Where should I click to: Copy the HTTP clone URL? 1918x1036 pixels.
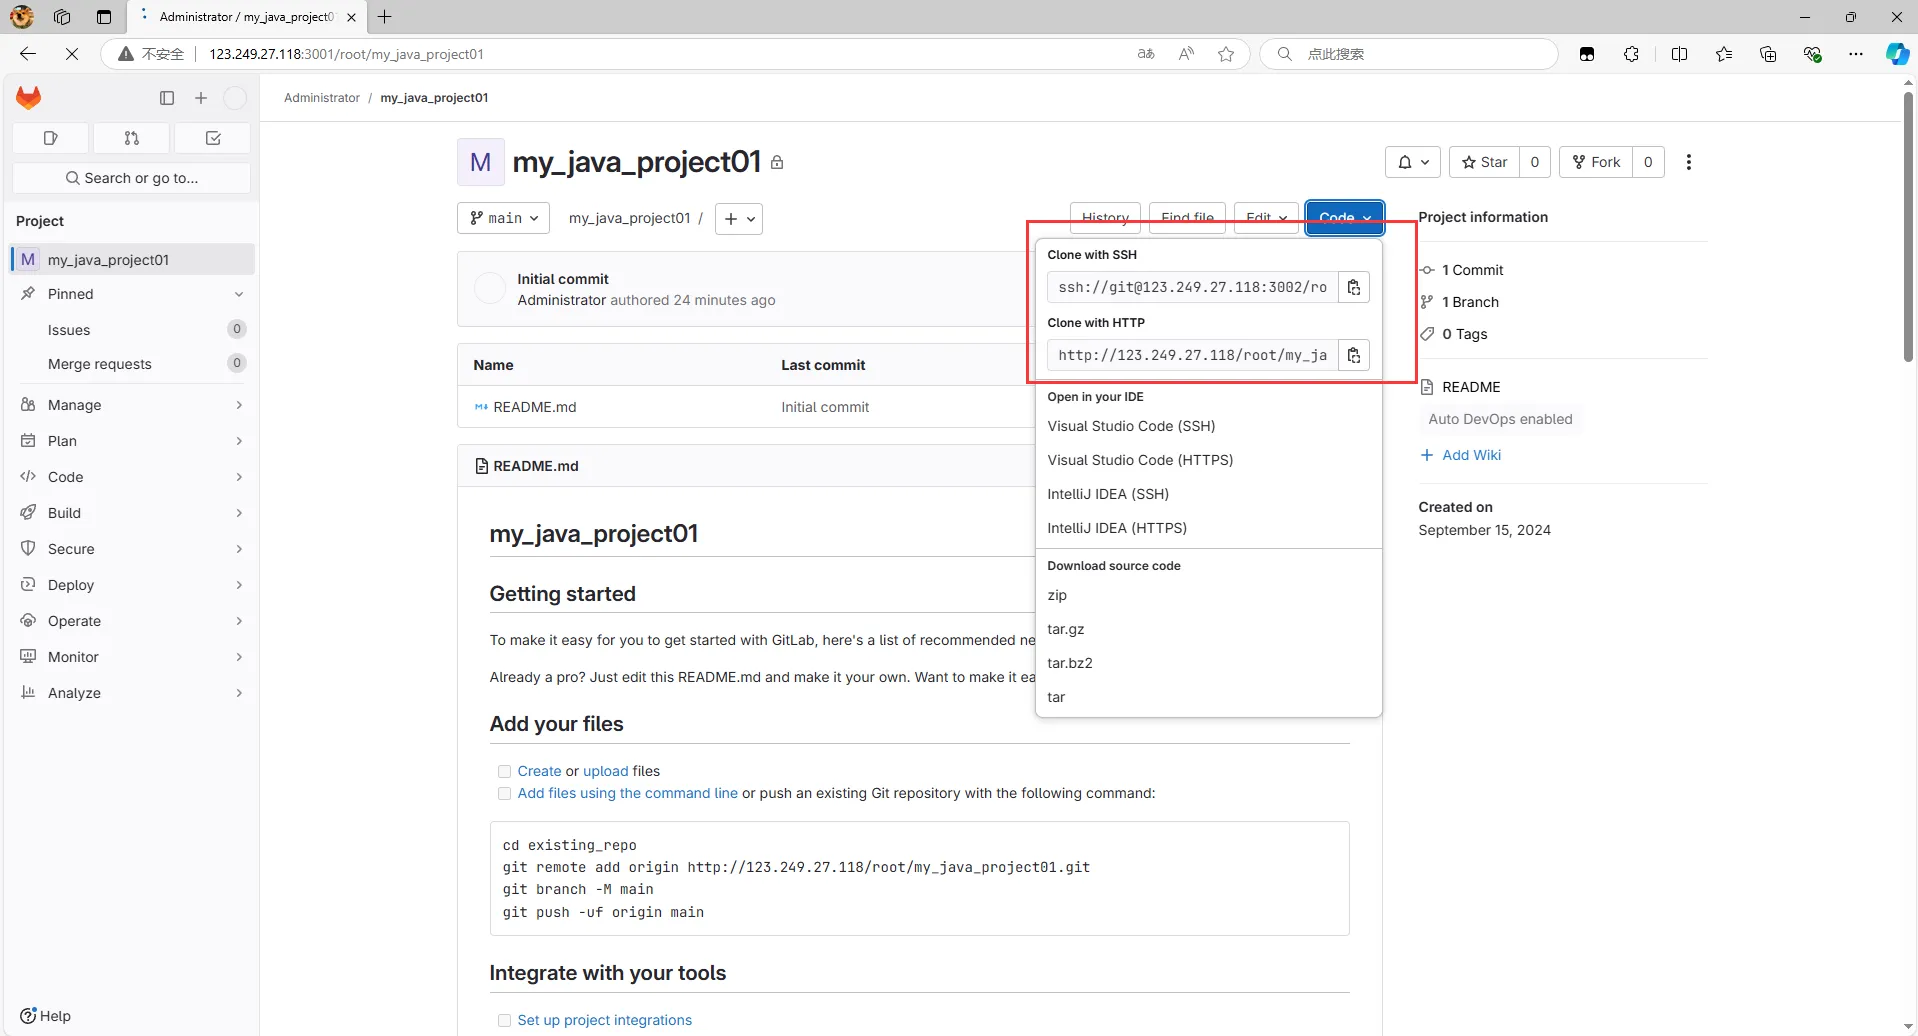coord(1354,355)
